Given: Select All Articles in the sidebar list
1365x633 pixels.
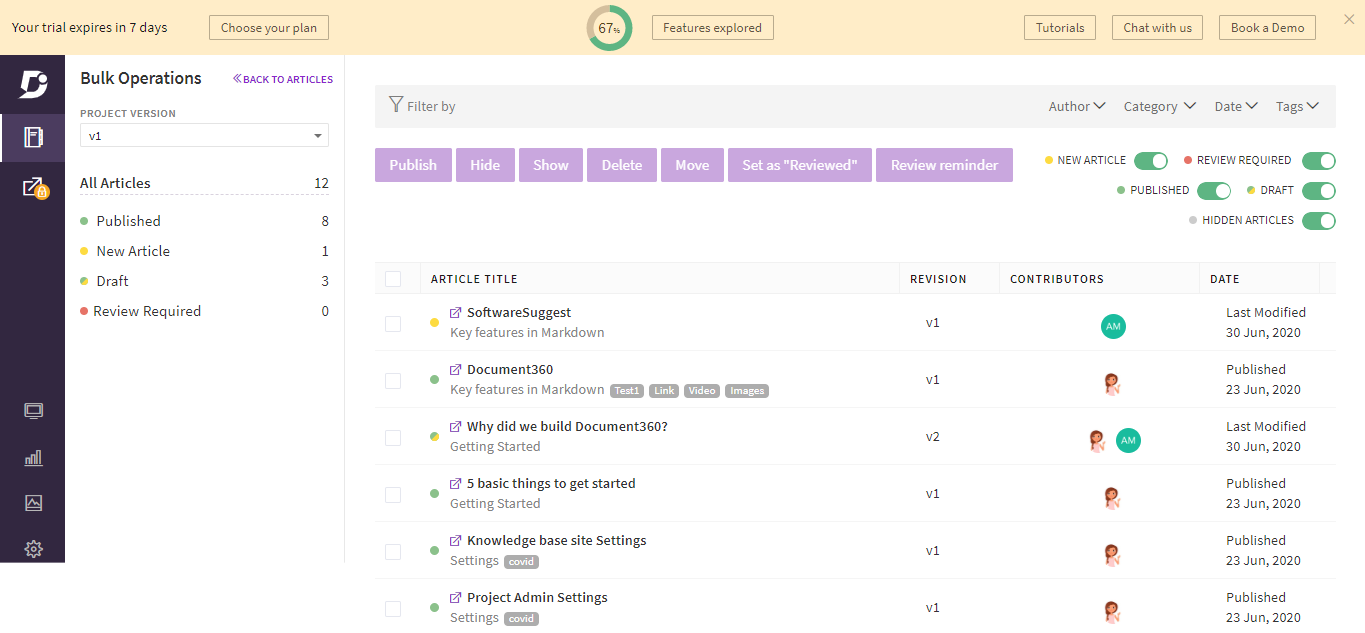Looking at the screenshot, I should coord(204,183).
